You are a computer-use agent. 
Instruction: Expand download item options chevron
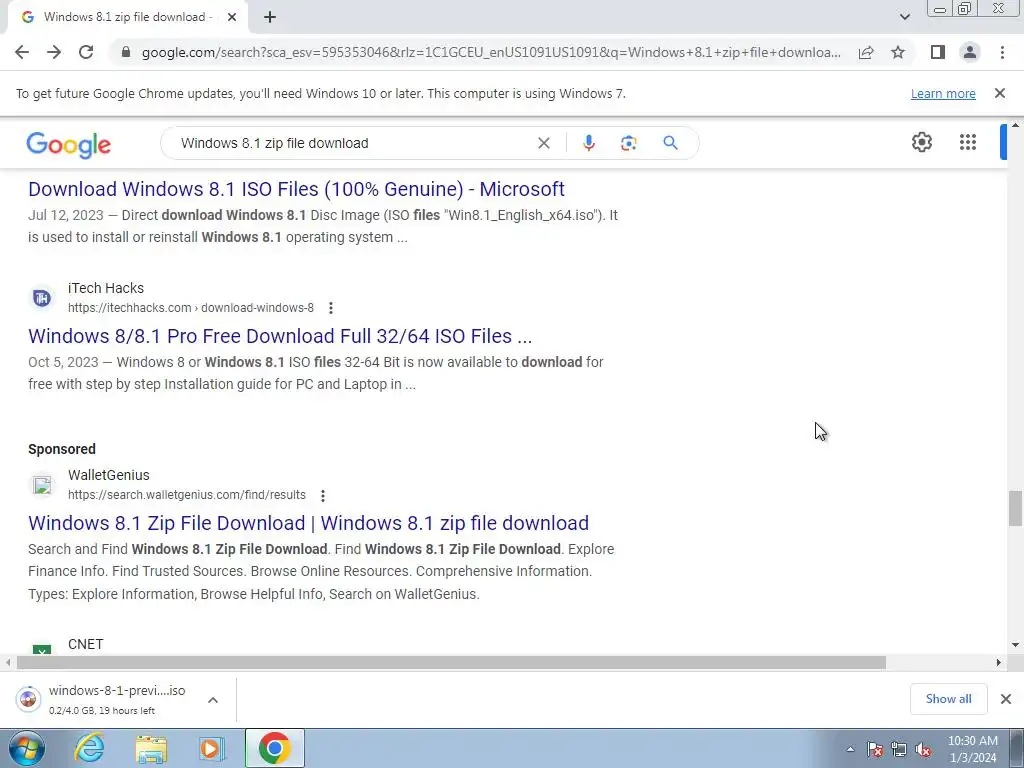[x=213, y=700]
